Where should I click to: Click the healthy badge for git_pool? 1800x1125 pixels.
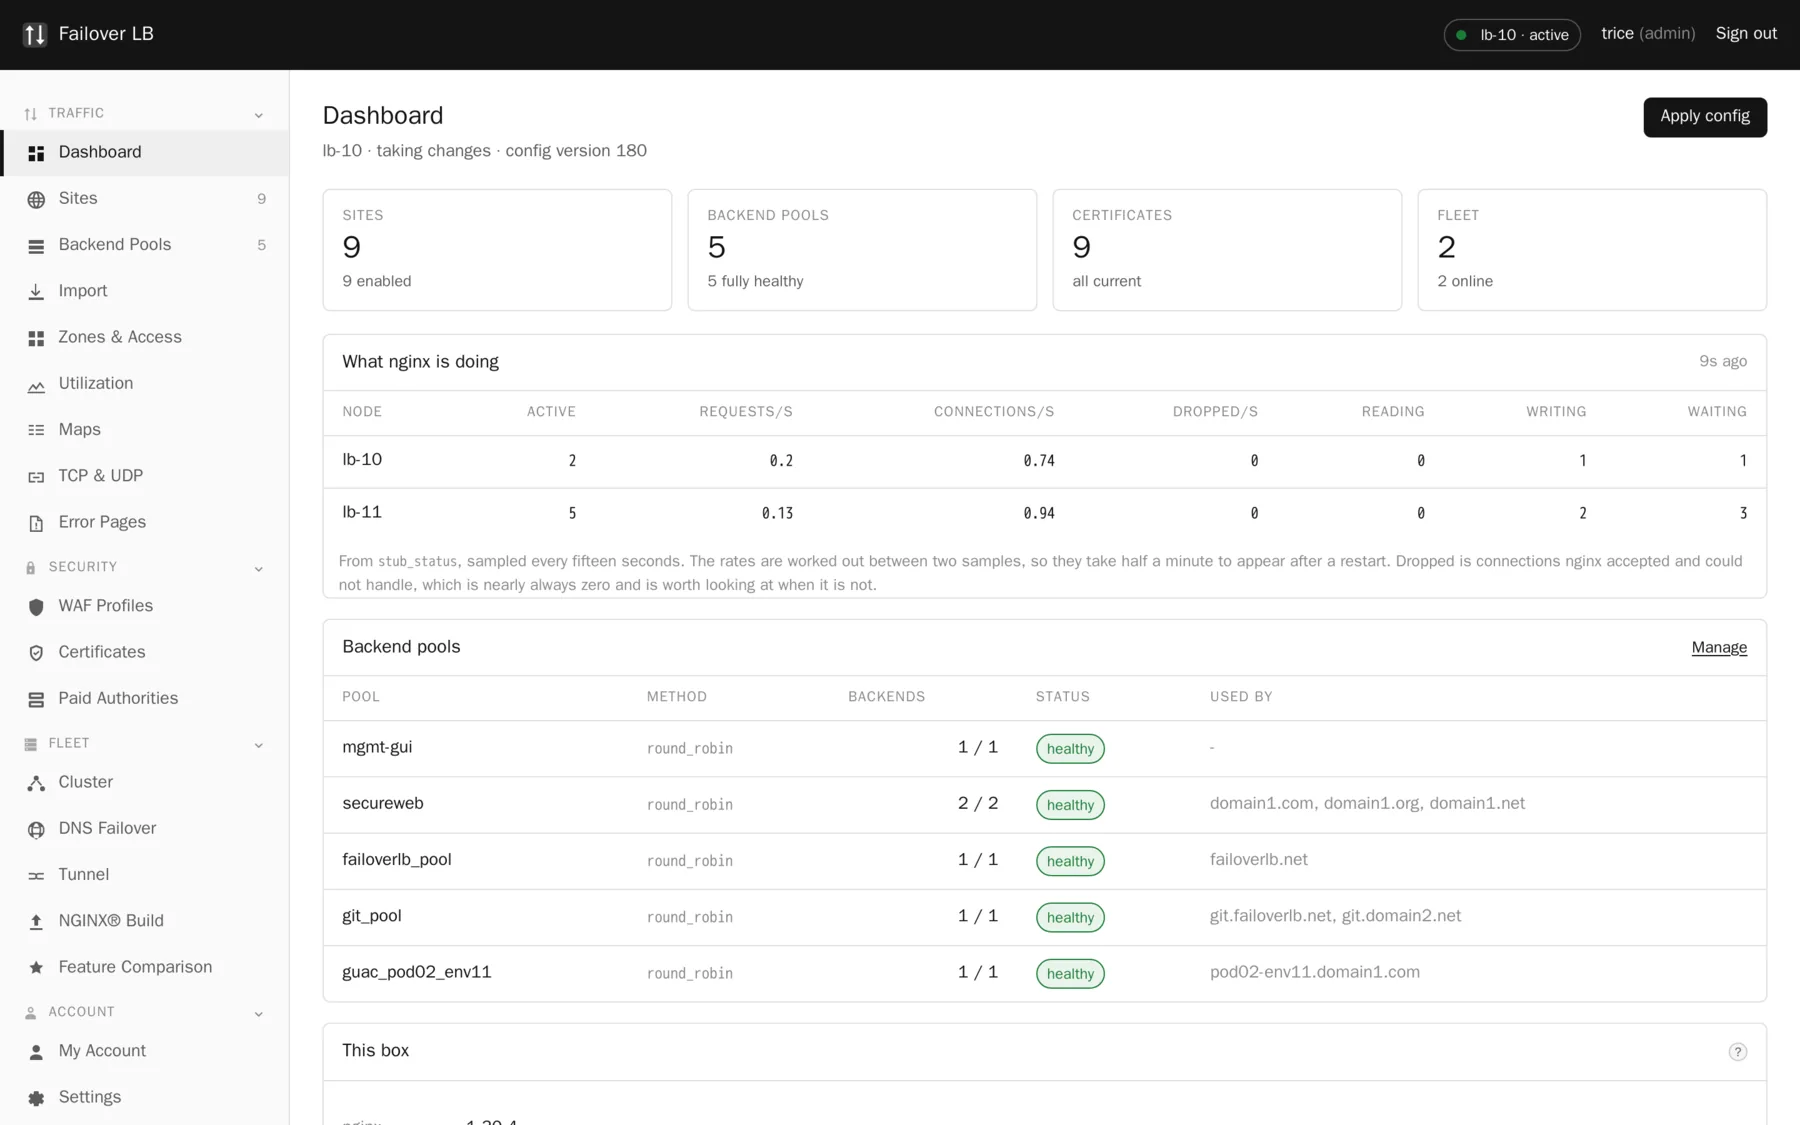(x=1070, y=918)
